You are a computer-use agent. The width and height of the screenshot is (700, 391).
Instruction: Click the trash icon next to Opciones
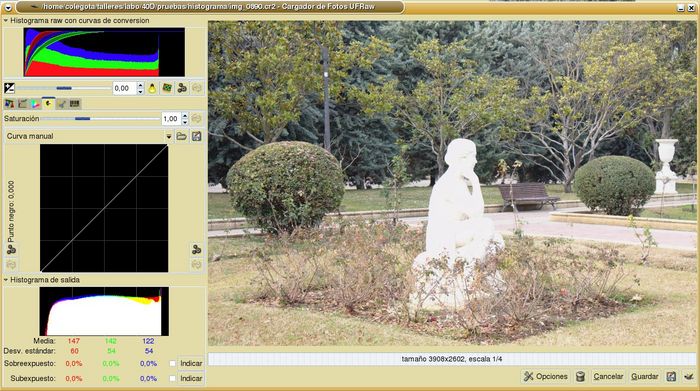580,377
